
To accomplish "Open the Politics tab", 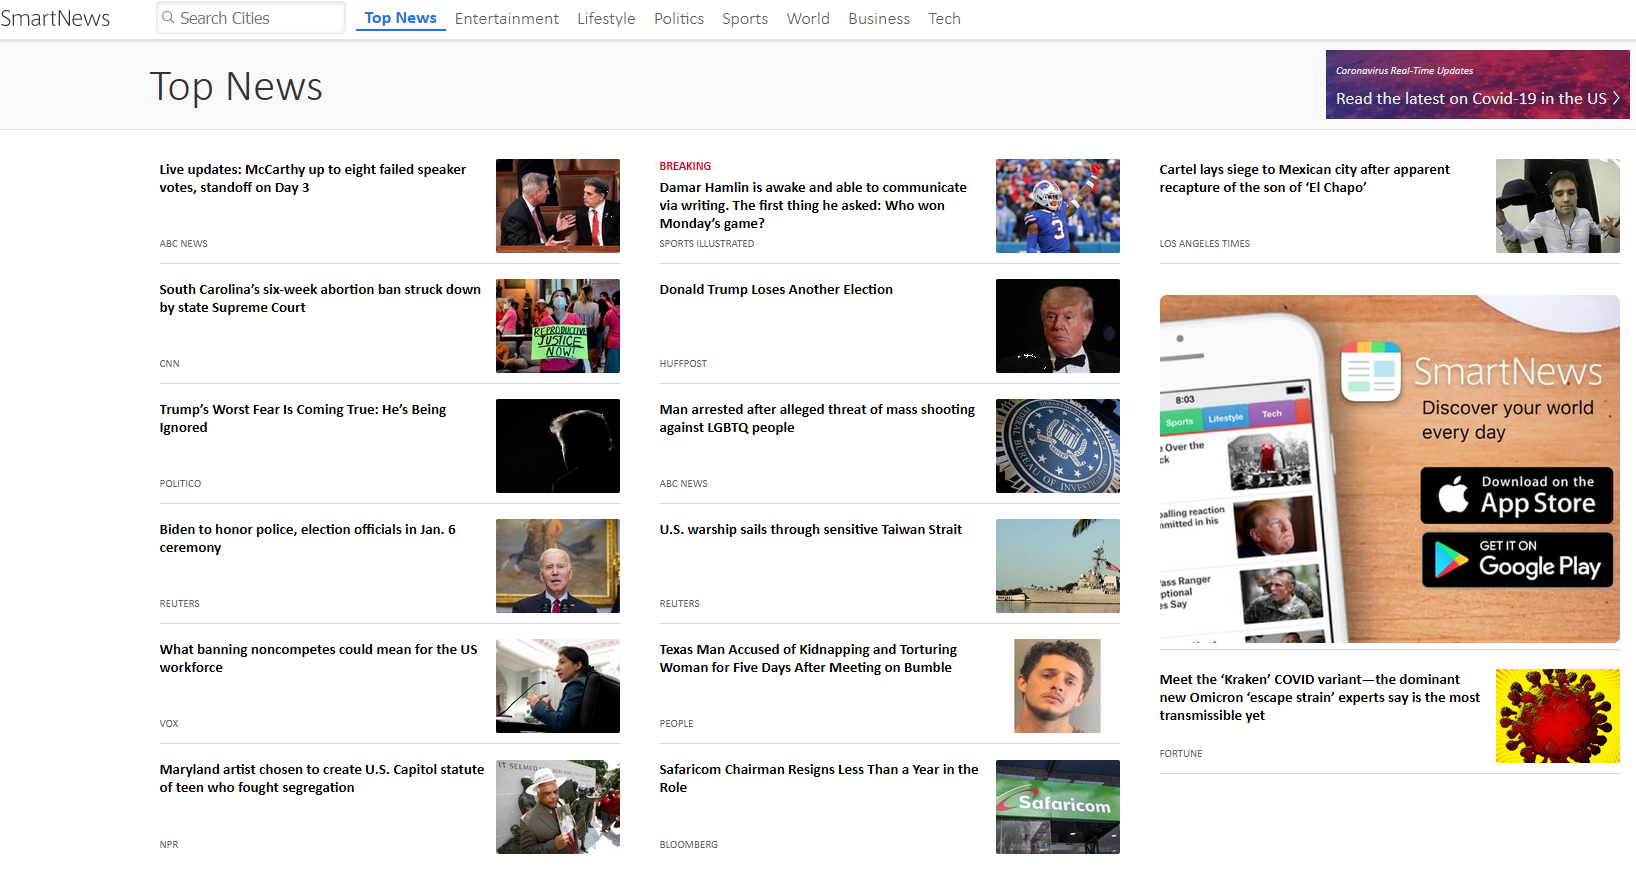I will coord(678,19).
